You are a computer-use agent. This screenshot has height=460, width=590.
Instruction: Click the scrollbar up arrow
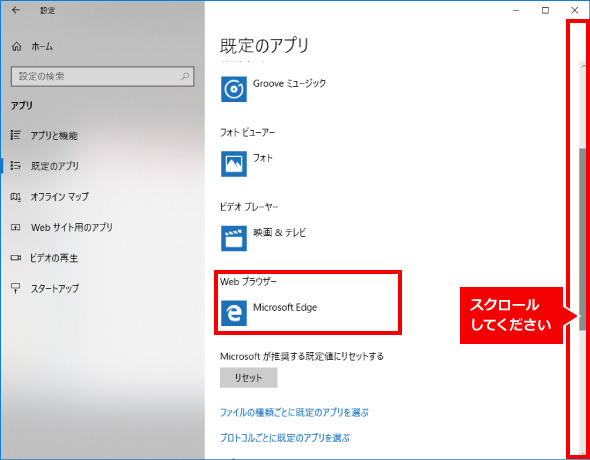tap(583, 66)
